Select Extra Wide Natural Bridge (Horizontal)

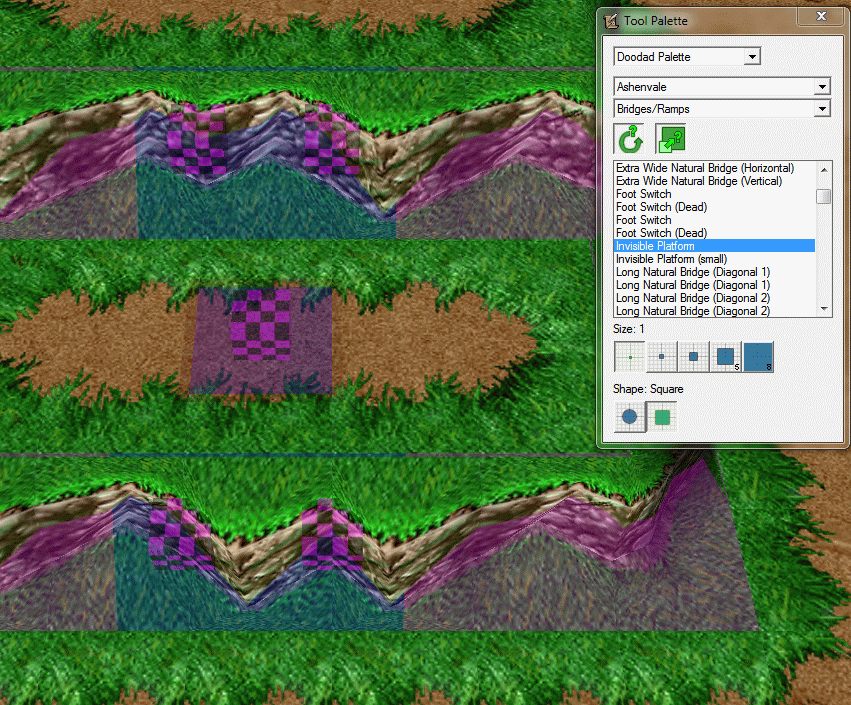pos(704,168)
